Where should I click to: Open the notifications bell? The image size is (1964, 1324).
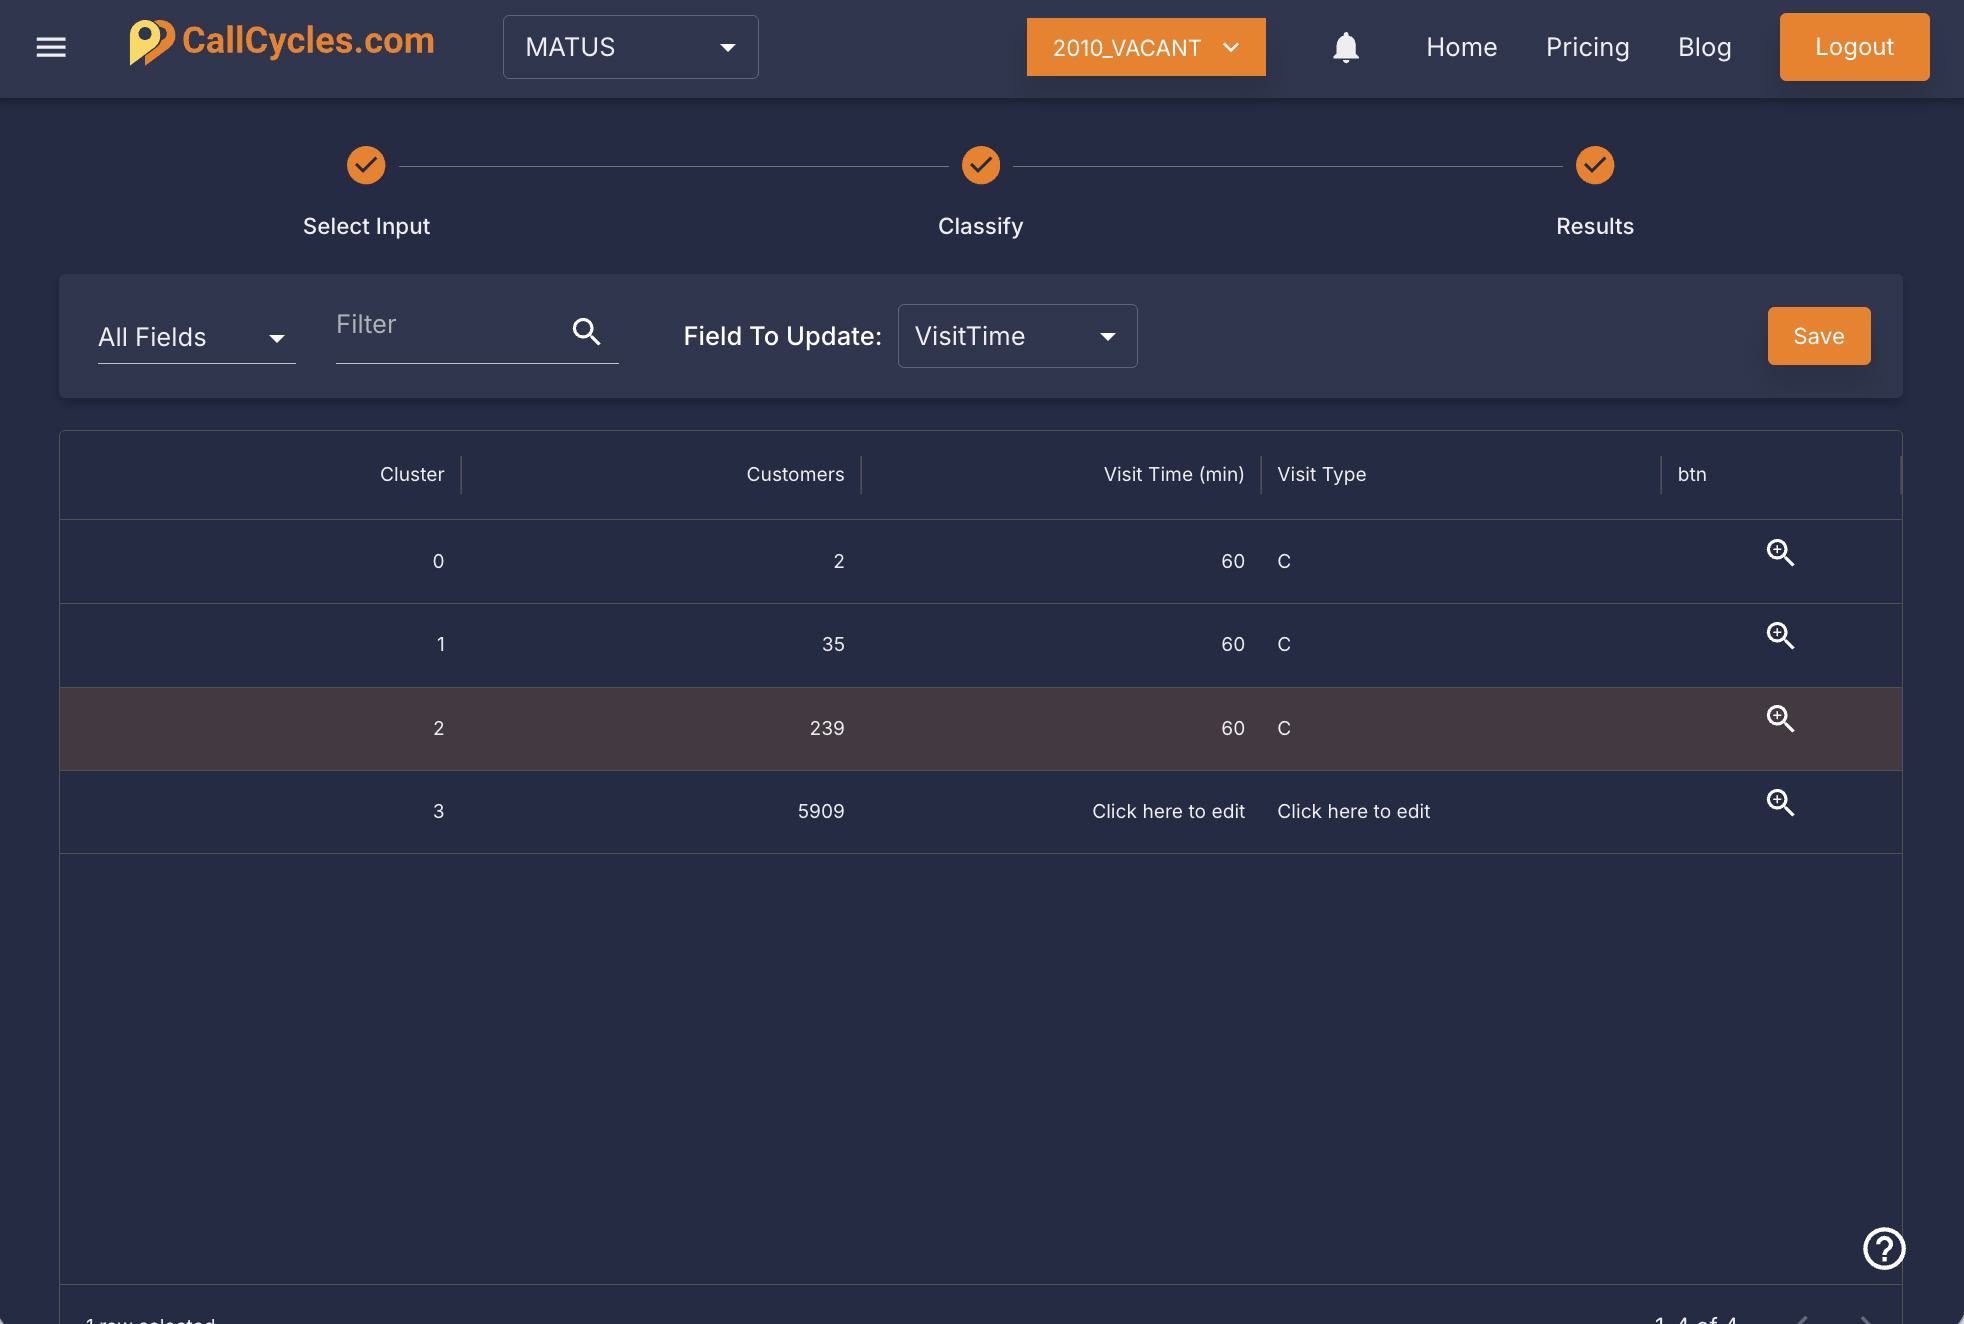pyautogui.click(x=1346, y=47)
